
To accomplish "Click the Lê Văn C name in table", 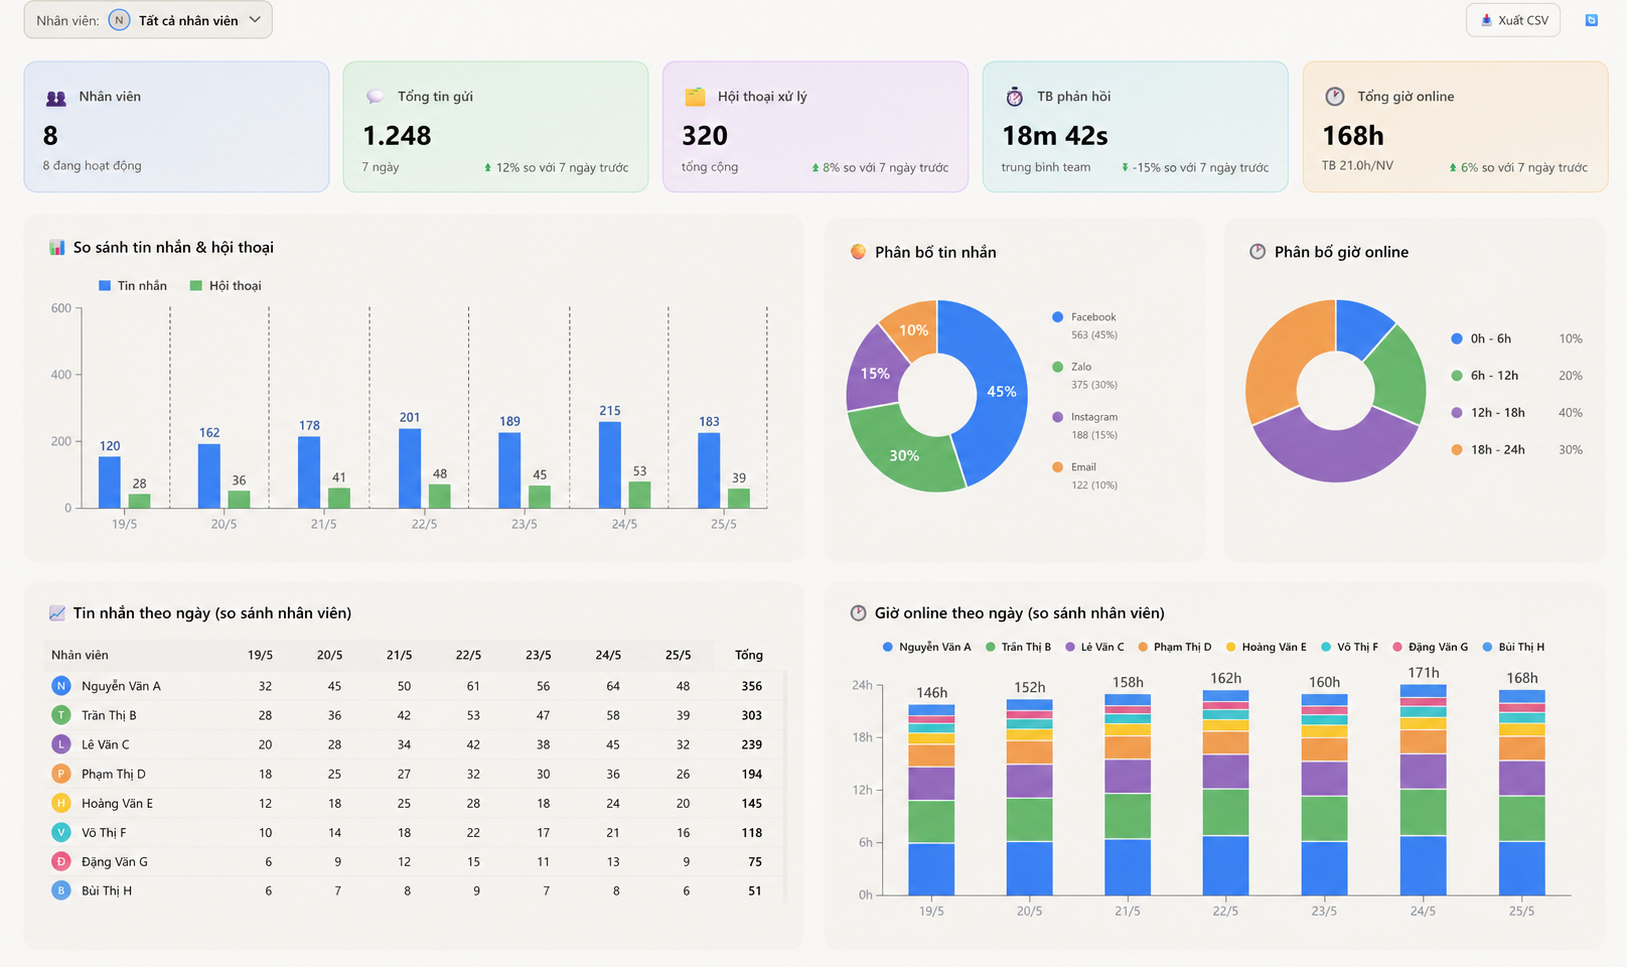I will click(105, 744).
